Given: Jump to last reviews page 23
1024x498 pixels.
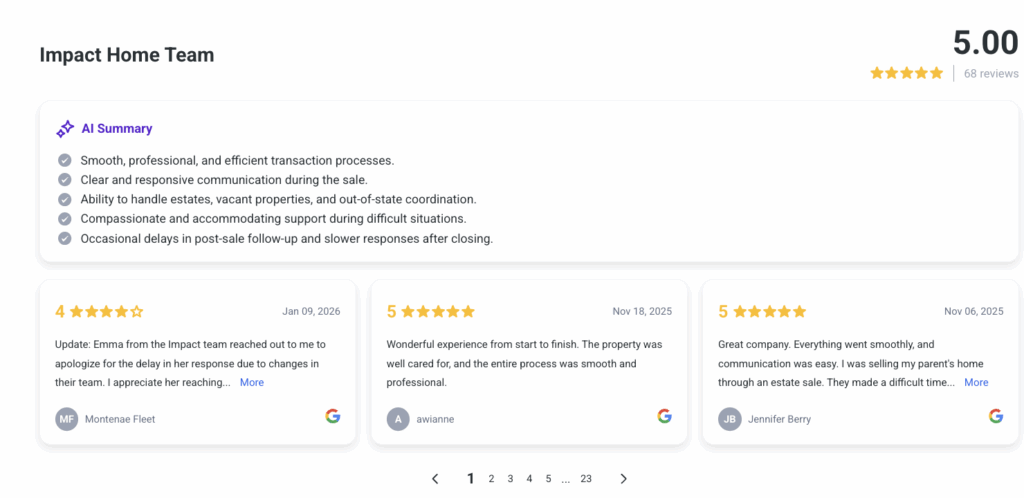Looking at the screenshot, I should click(x=586, y=479).
